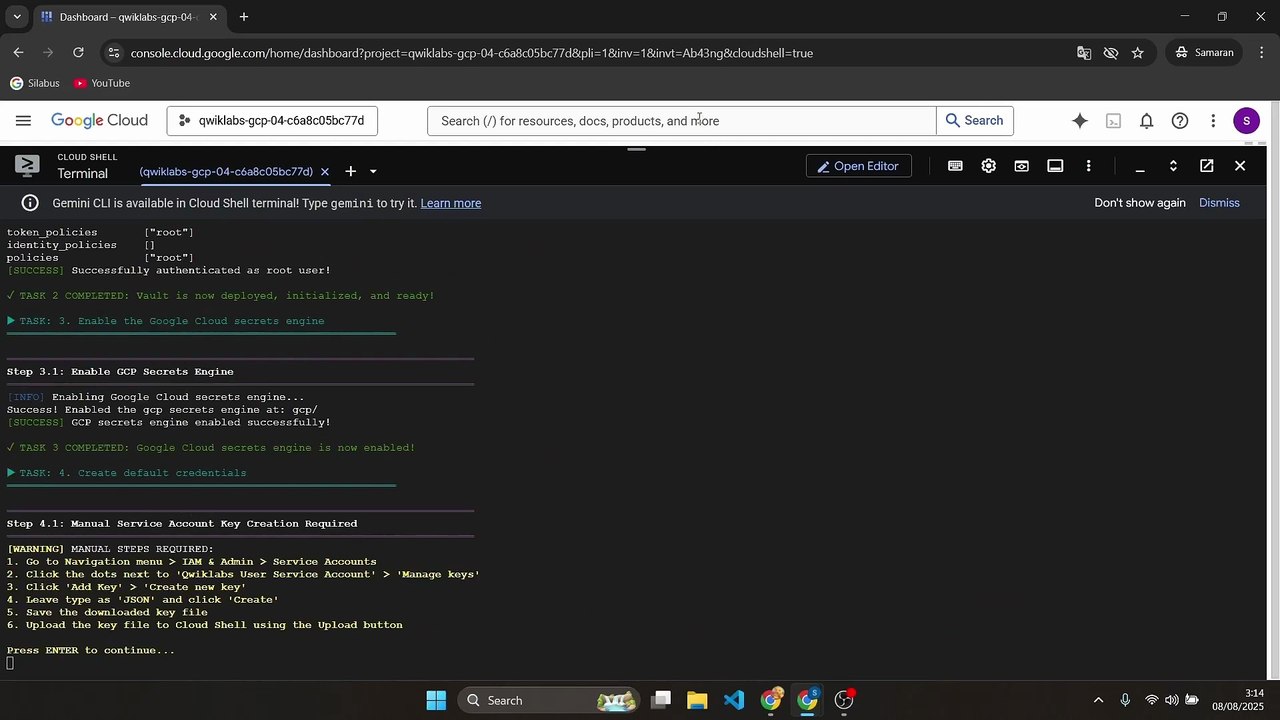Translate this page icon in address bar

[x=1084, y=52]
